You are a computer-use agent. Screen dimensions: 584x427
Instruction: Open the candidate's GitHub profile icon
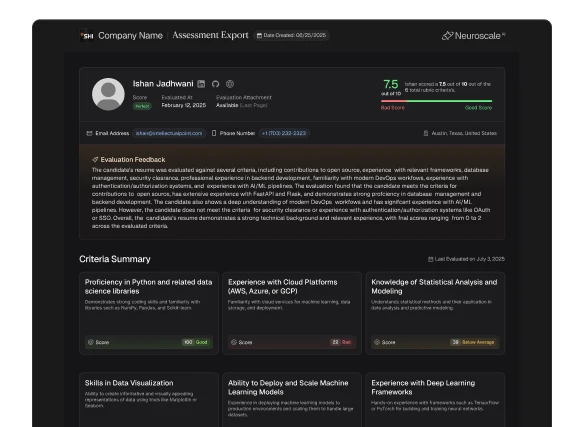pyautogui.click(x=215, y=84)
